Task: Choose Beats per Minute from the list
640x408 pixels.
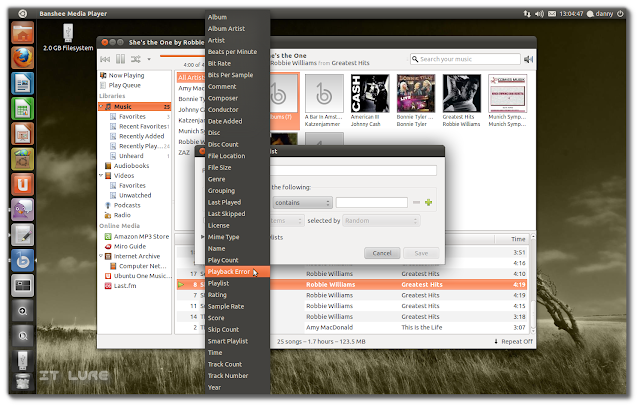Action: (x=237, y=52)
